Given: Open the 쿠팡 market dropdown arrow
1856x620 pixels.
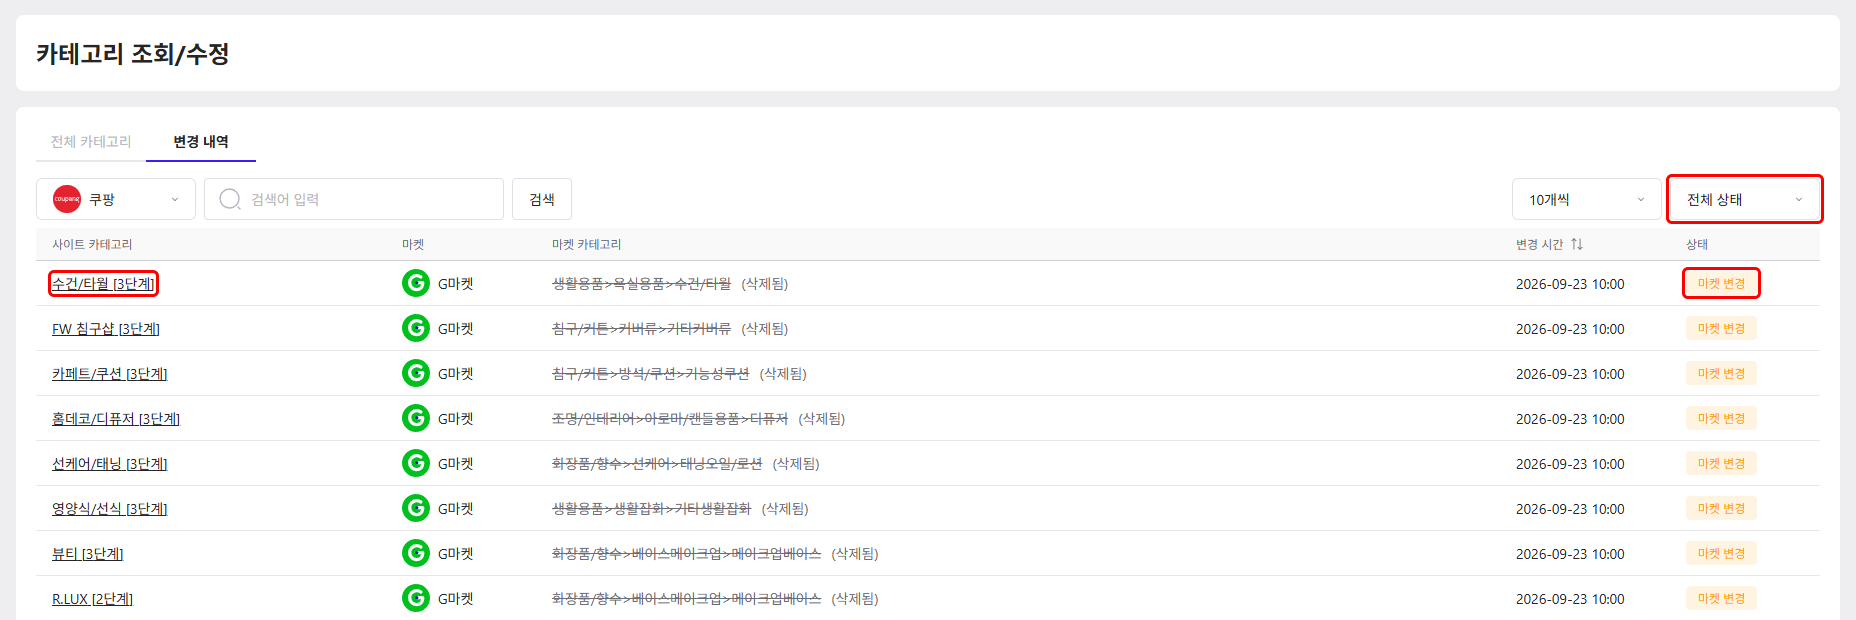Looking at the screenshot, I should tap(175, 199).
